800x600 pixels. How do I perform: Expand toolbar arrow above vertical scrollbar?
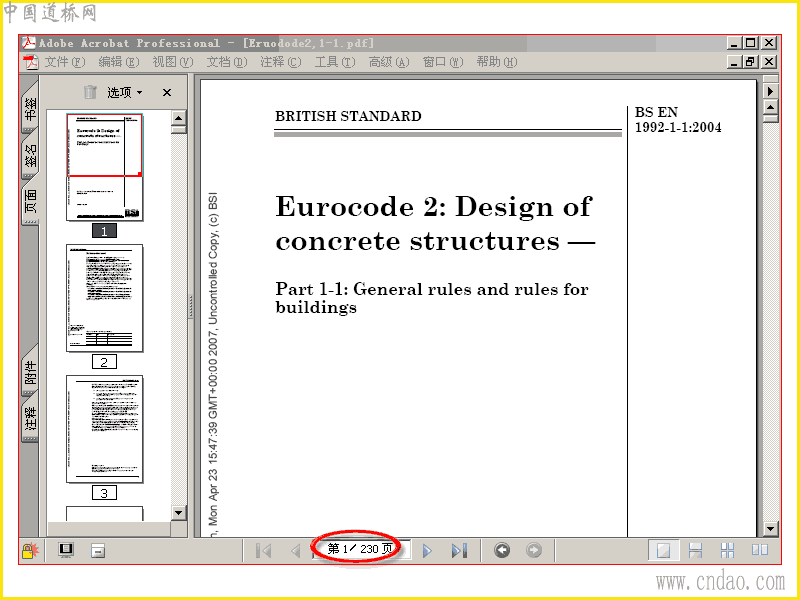[770, 91]
